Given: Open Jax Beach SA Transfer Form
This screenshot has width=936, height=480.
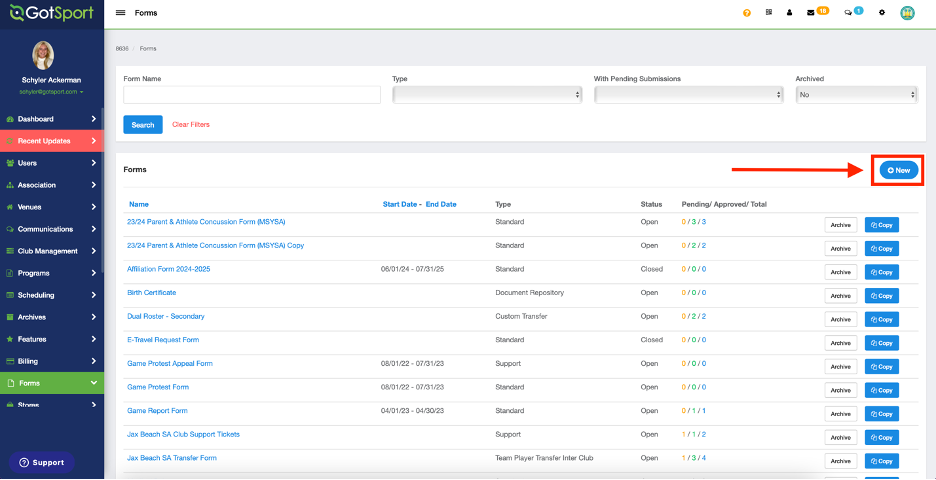Looking at the screenshot, I should point(172,458).
